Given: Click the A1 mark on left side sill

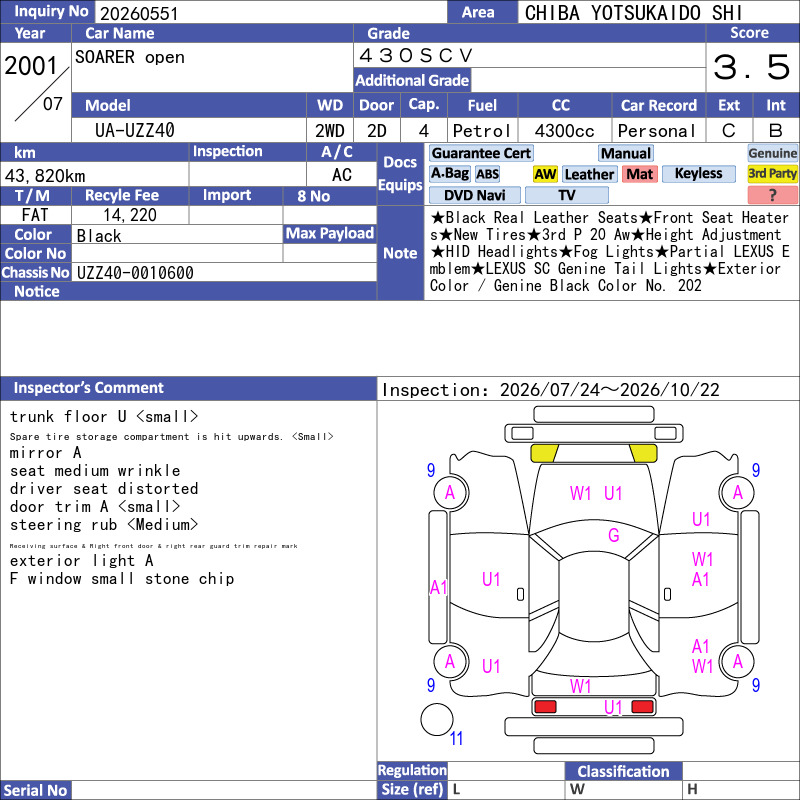Looking at the screenshot, I should (438, 588).
